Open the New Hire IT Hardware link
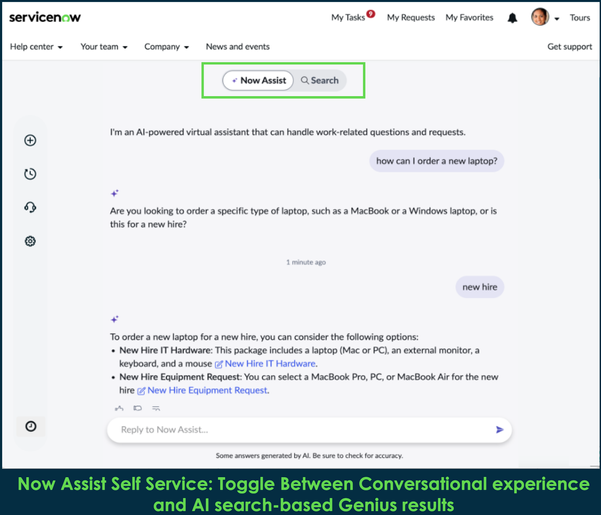Viewport: 601px width, 515px height. [x=265, y=363]
